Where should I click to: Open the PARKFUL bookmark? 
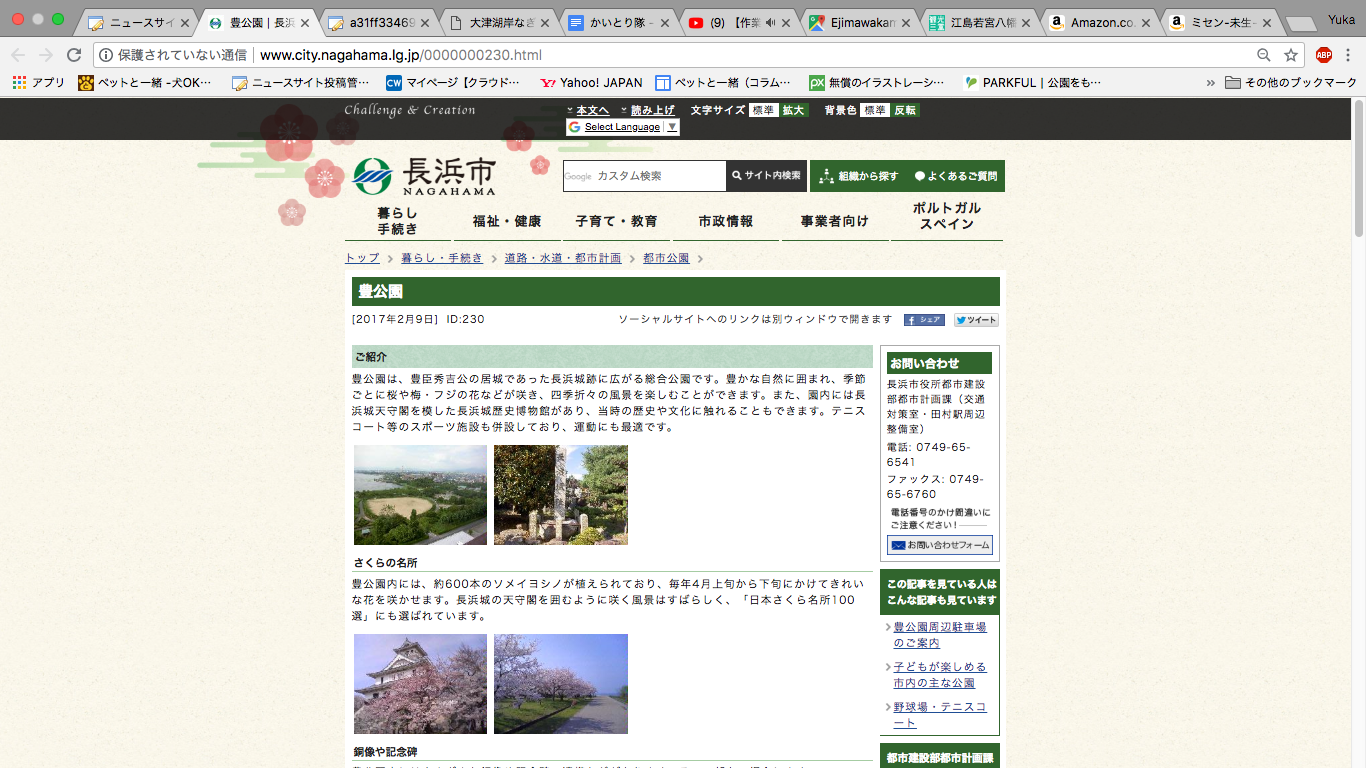click(x=1032, y=82)
